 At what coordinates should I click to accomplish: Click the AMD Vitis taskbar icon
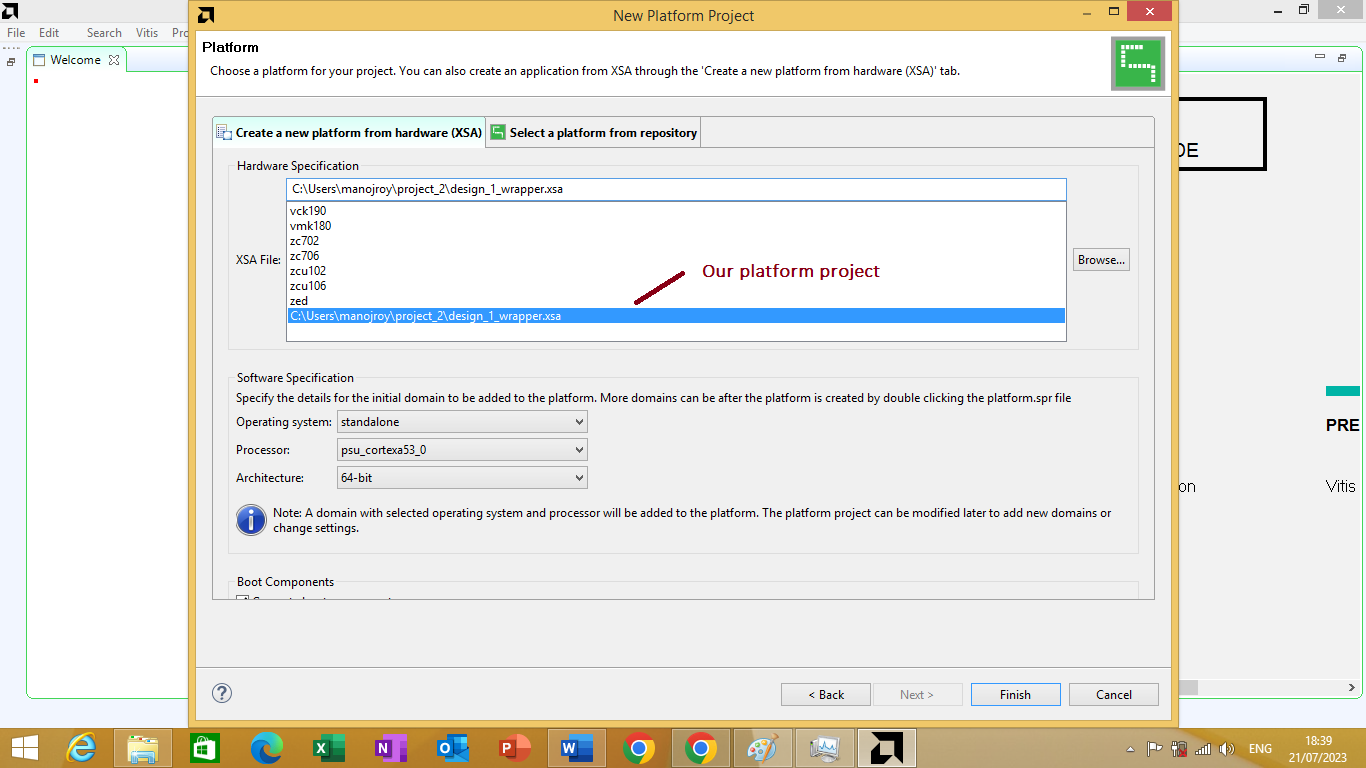(x=887, y=748)
